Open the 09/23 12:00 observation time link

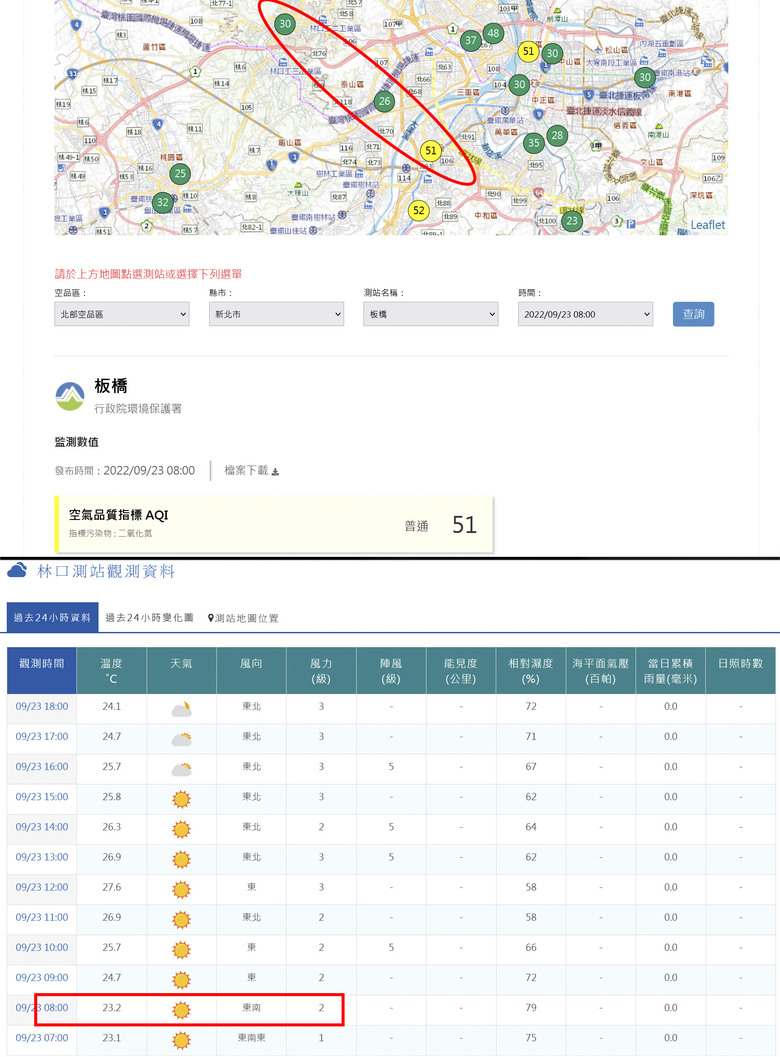click(42, 887)
